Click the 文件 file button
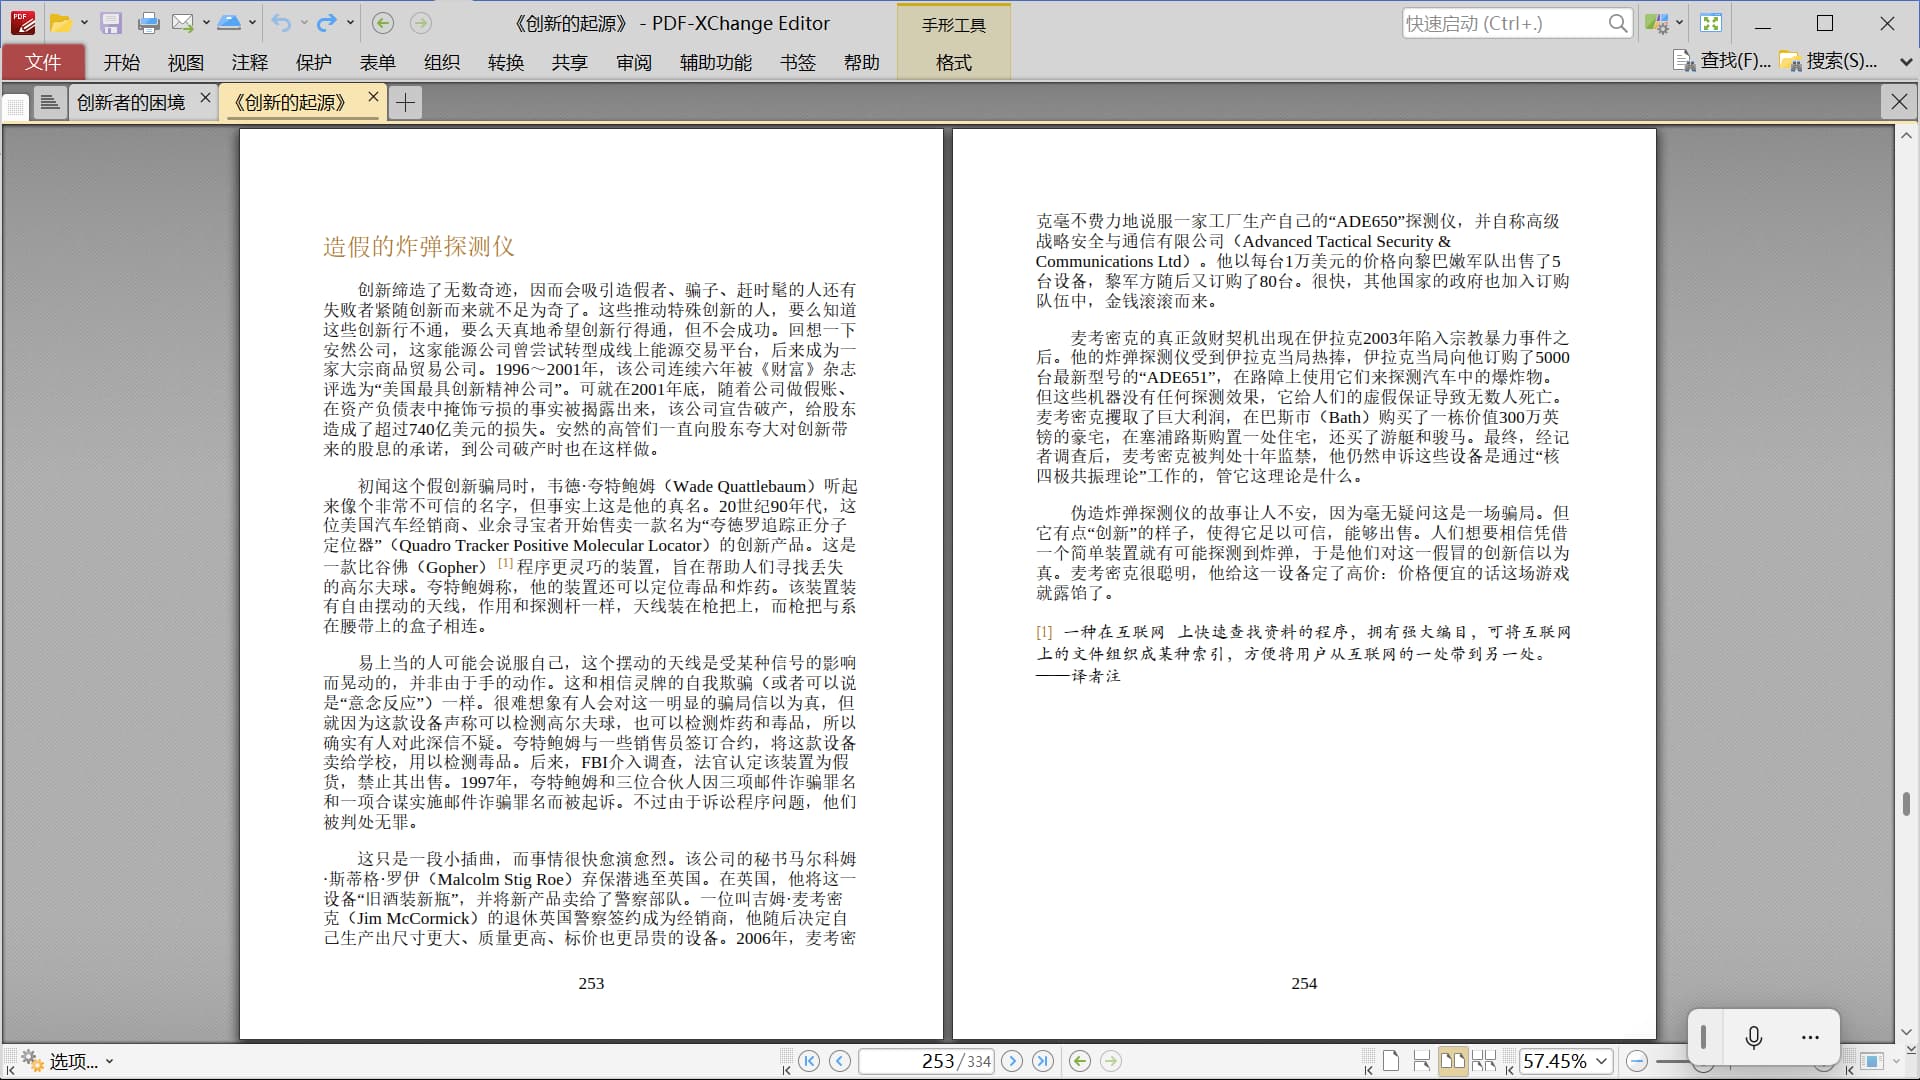 43,62
